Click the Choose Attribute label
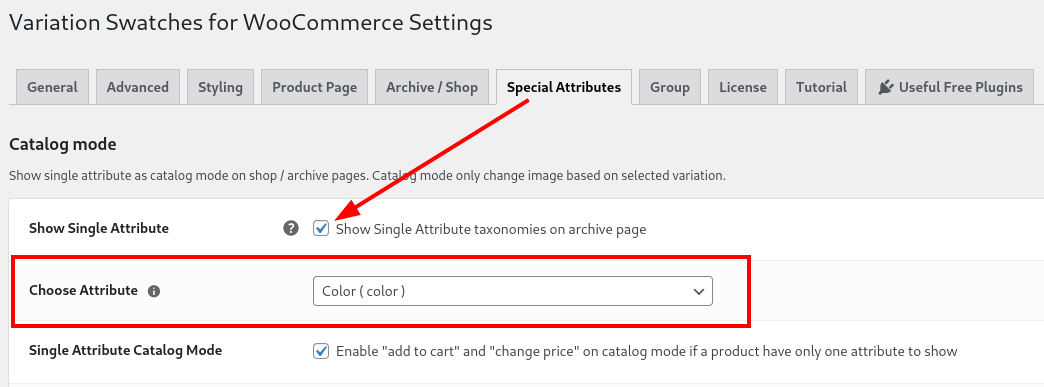This screenshot has height=387, width=1044. coord(83,290)
